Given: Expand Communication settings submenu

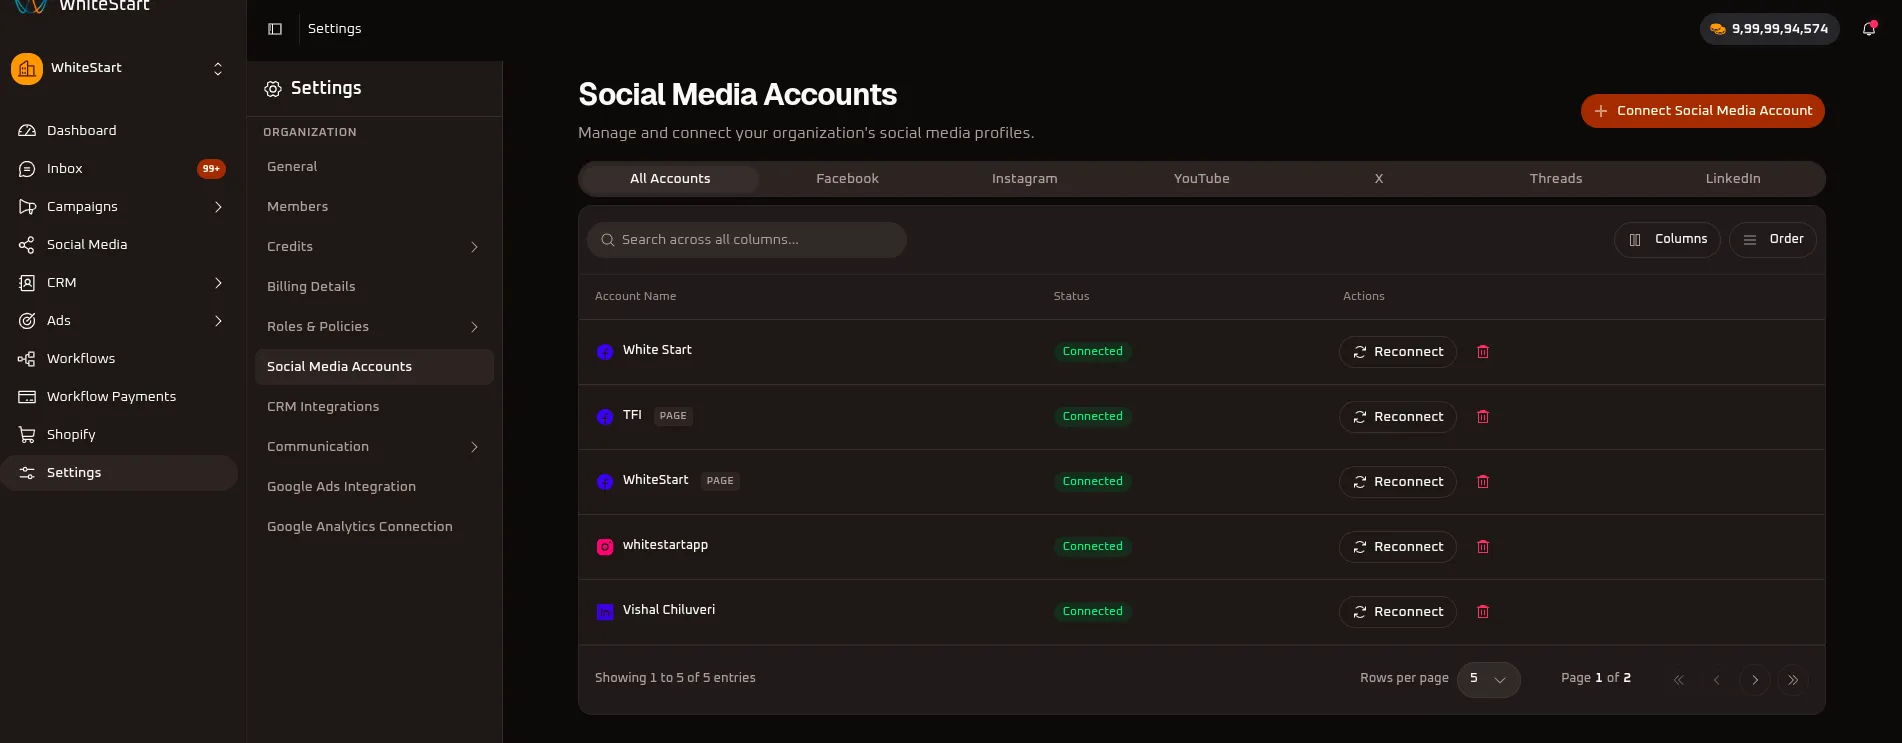Looking at the screenshot, I should [474, 447].
